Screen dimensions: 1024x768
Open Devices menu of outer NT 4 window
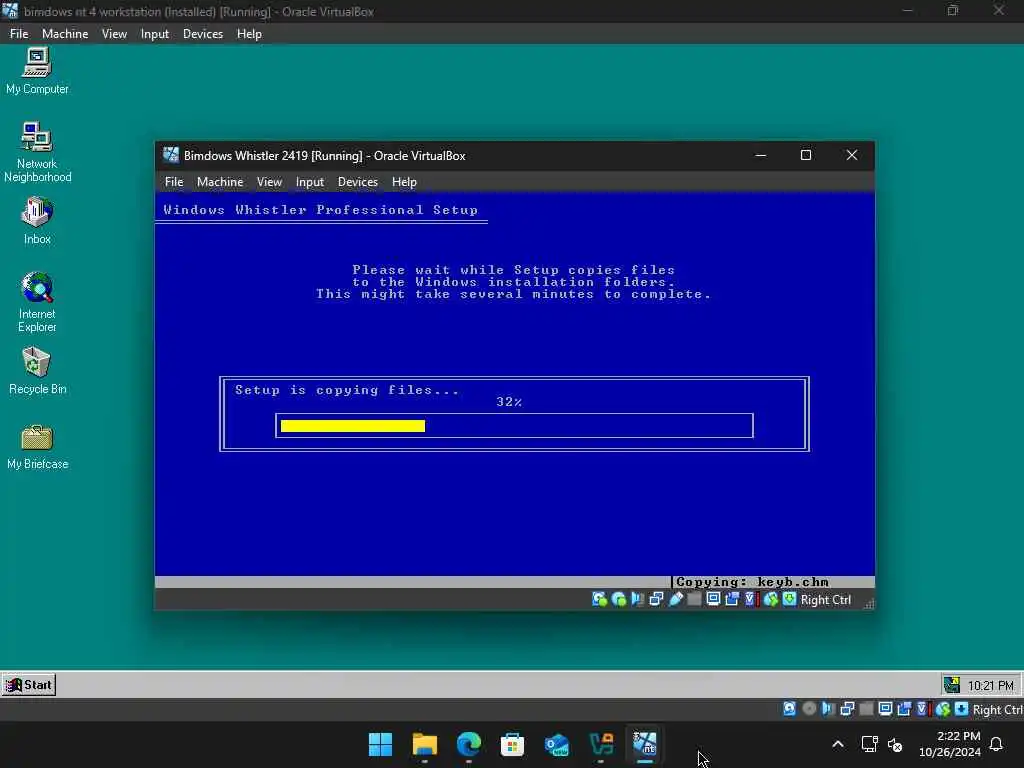point(203,34)
